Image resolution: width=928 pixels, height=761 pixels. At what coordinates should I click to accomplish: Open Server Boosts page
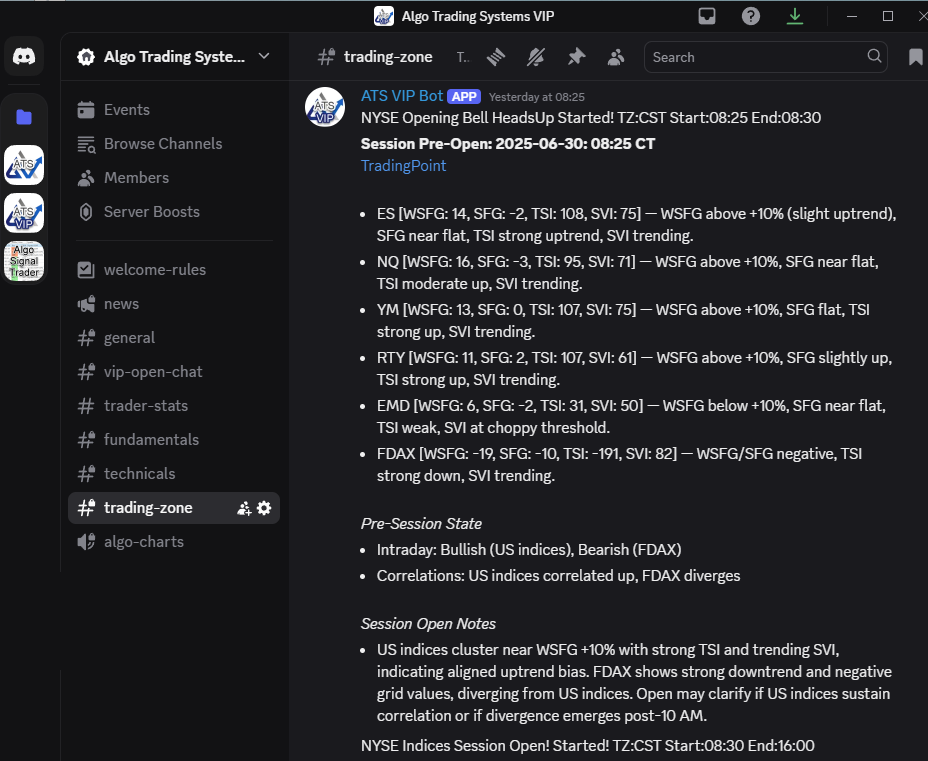151,212
